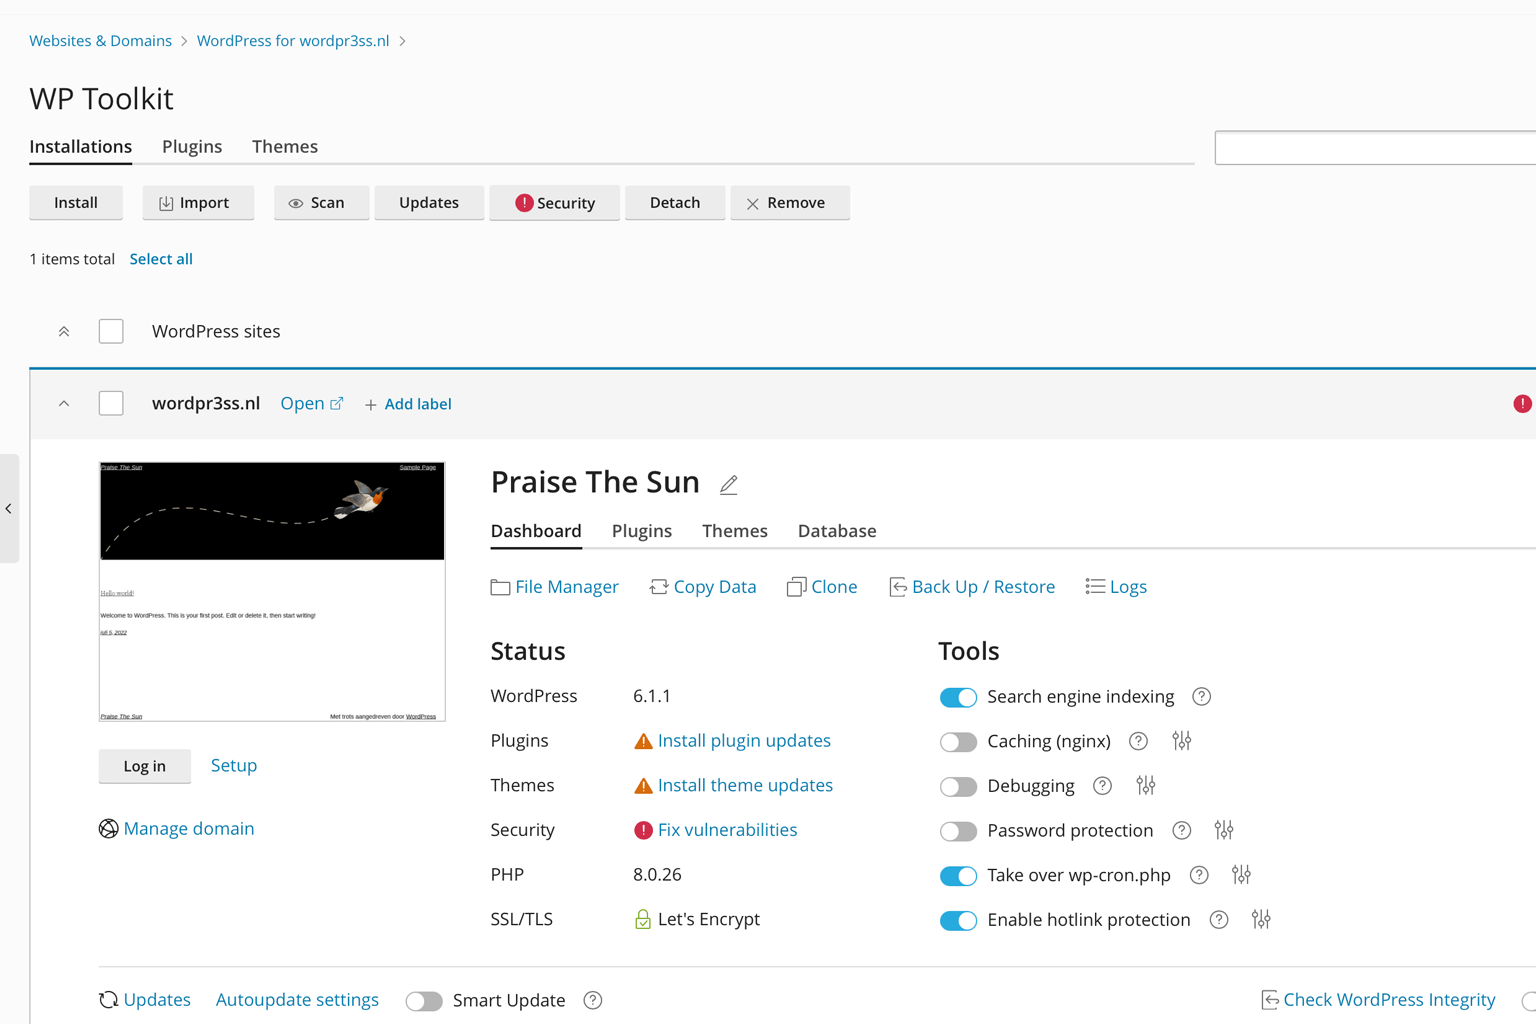1536x1024 pixels.
Task: Open Back Up / Restore via its icon
Action: tap(897, 587)
